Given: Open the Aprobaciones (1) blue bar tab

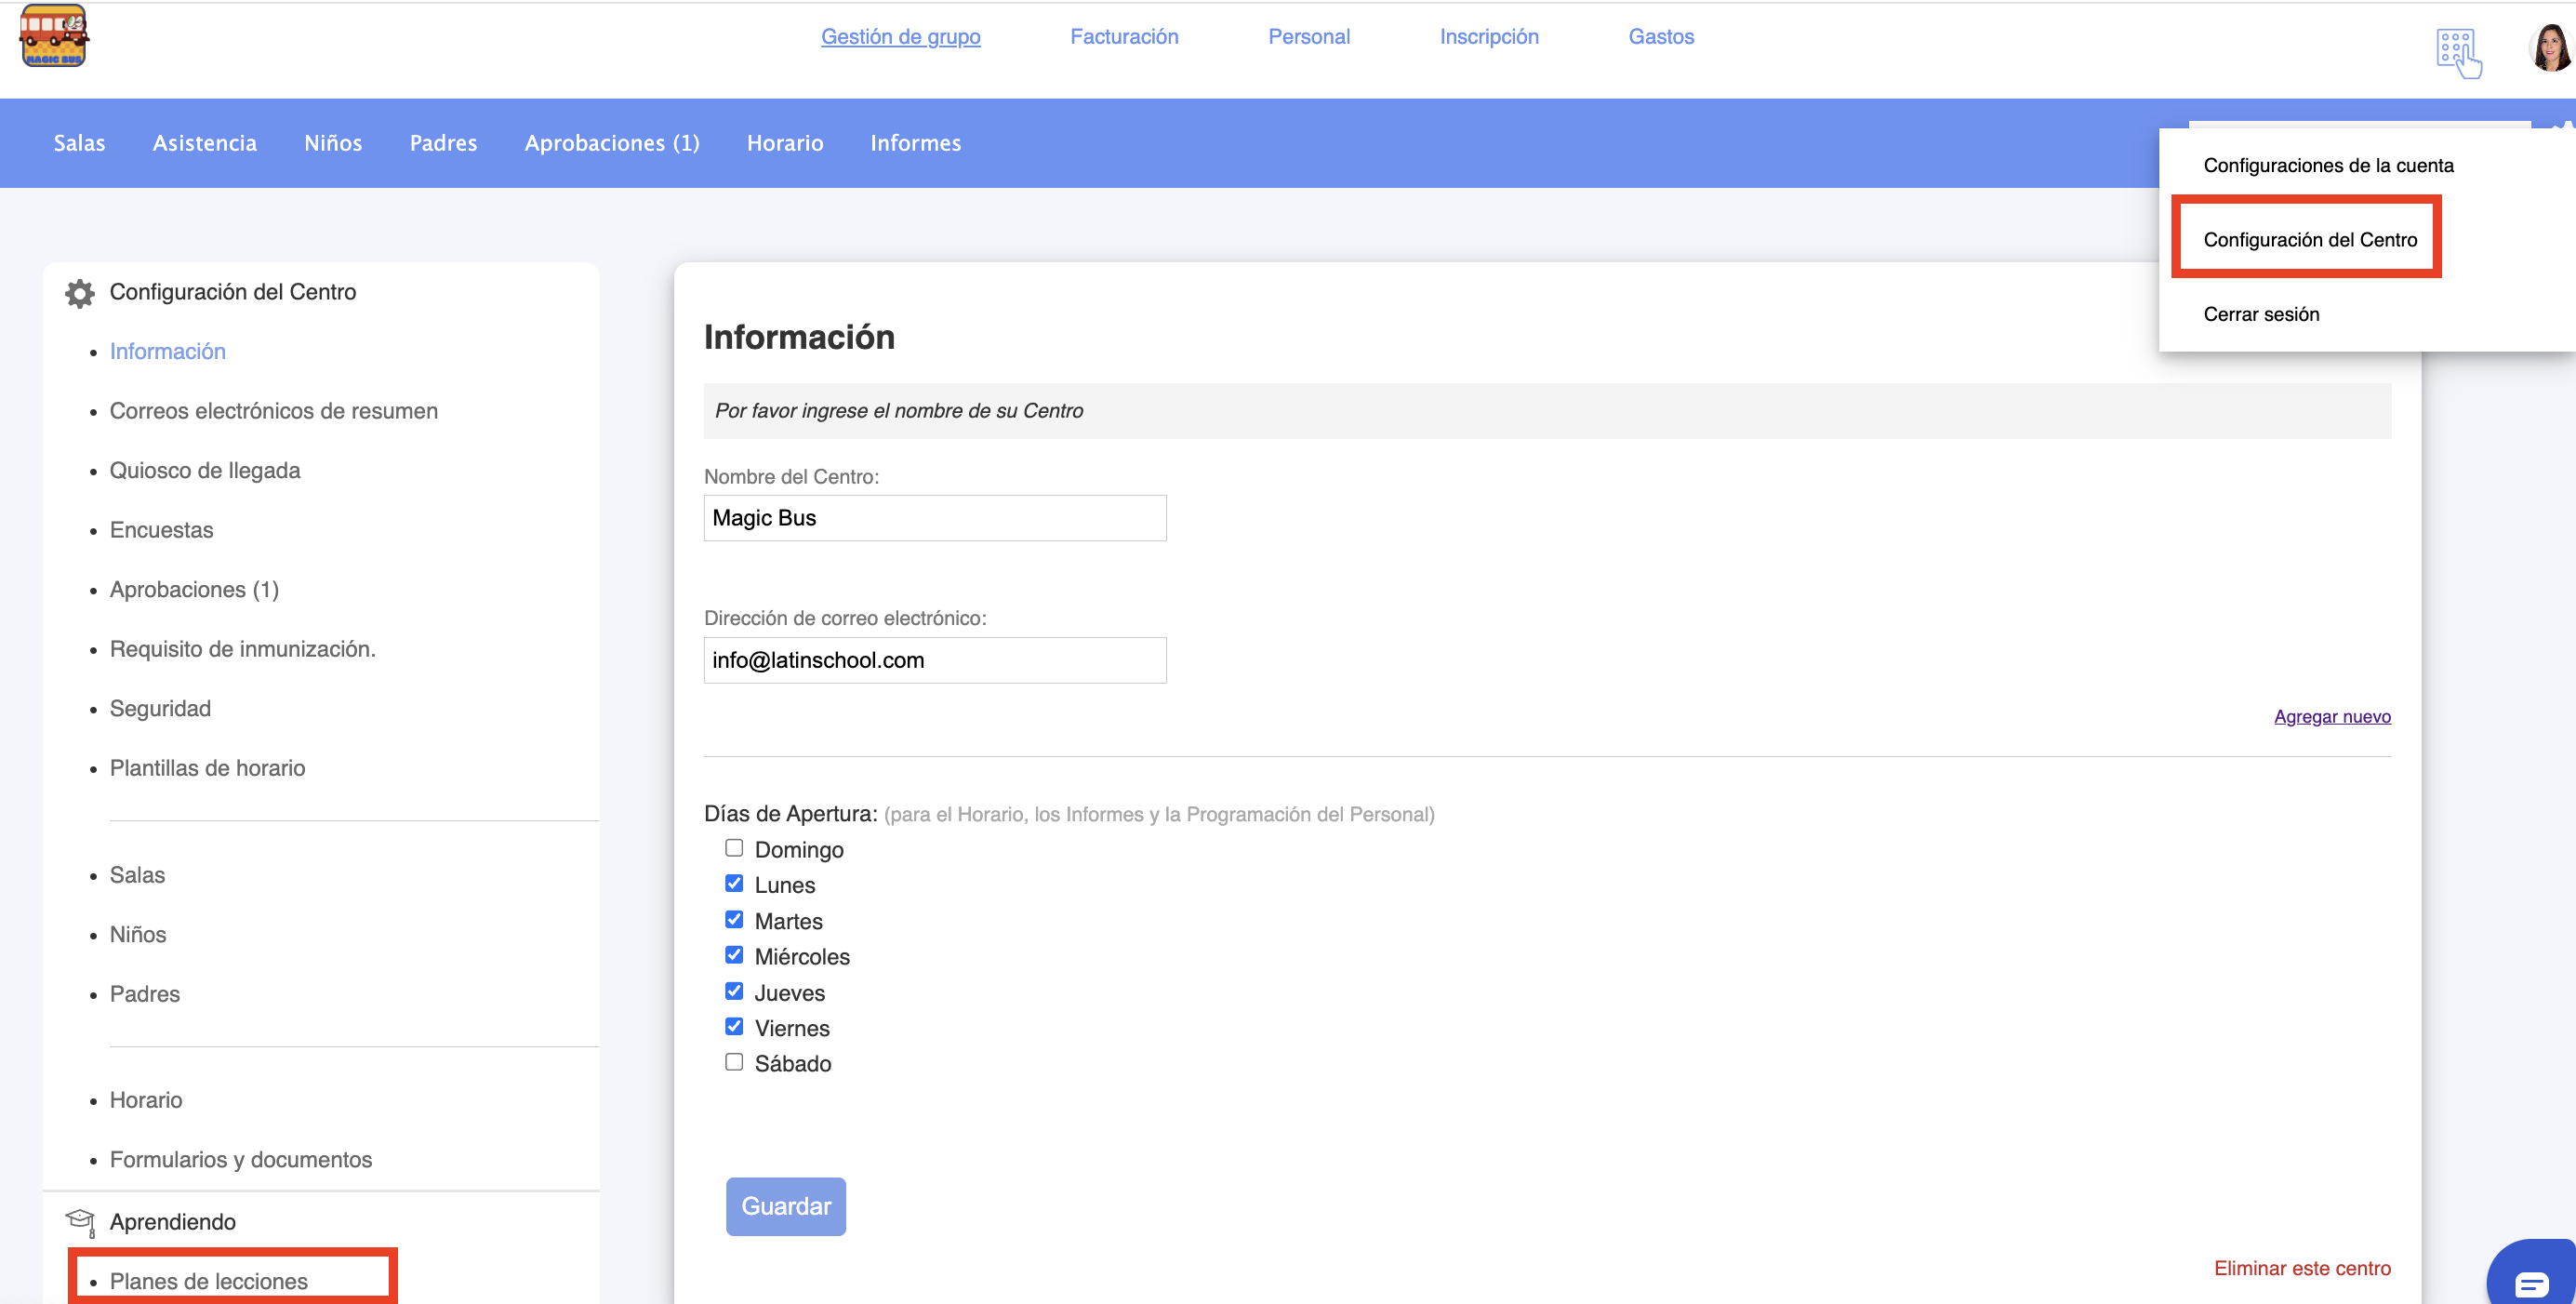Looking at the screenshot, I should tap(611, 143).
